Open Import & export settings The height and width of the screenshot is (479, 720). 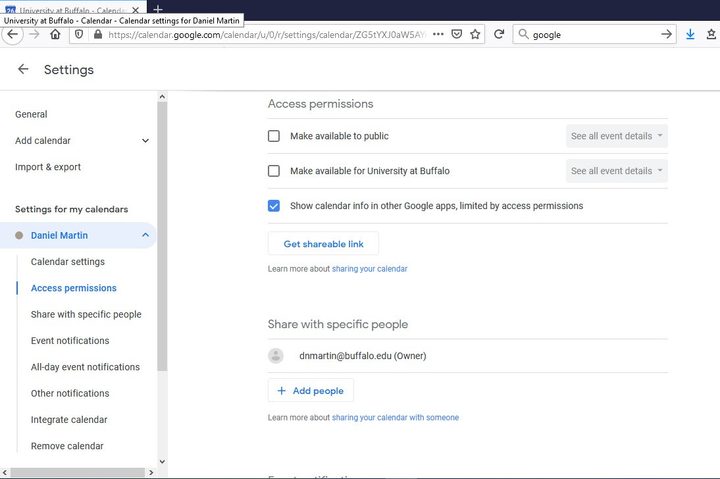48,167
